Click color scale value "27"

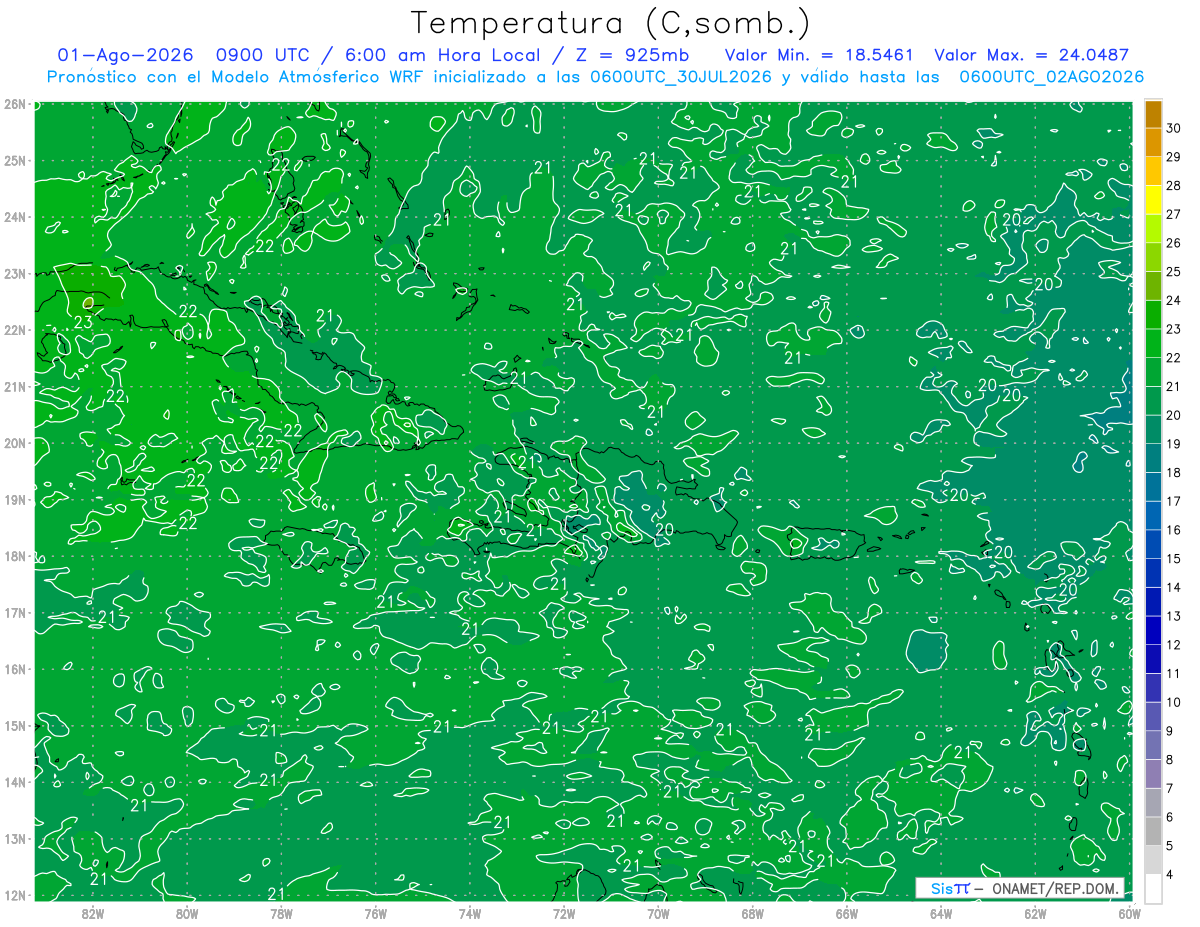click(1174, 214)
